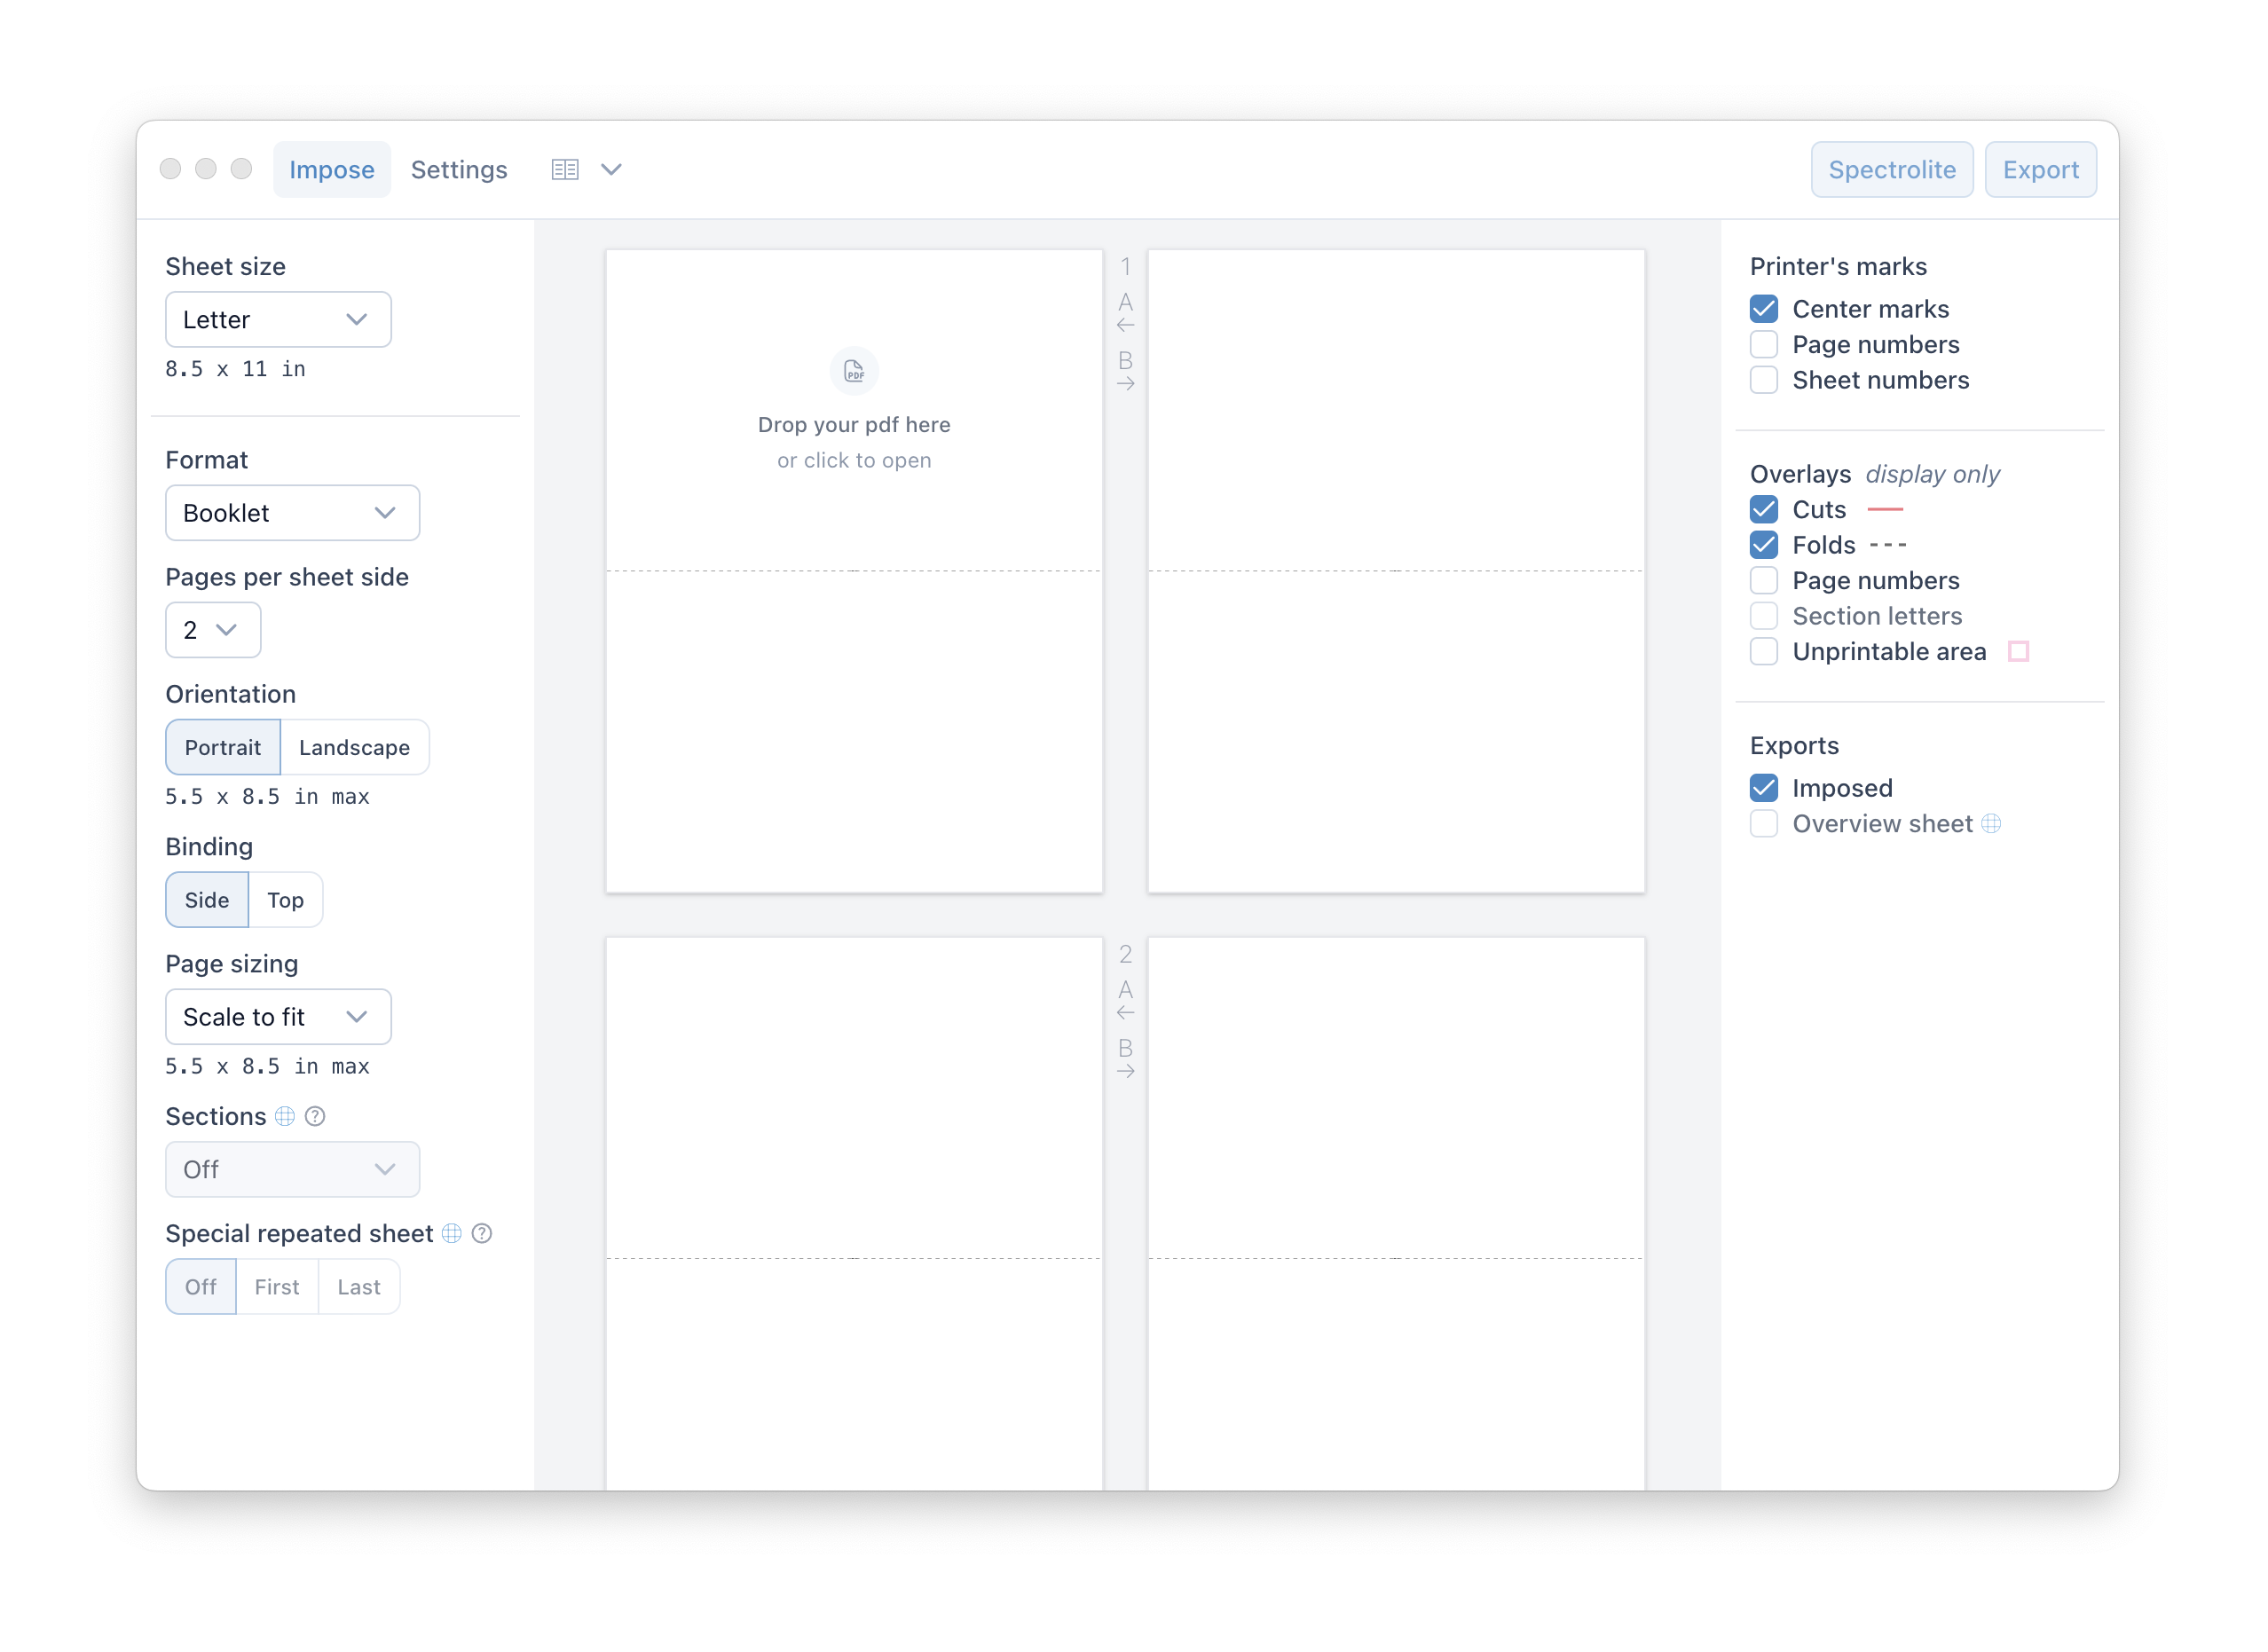Open the view options chevron next to spread icon

point(611,169)
